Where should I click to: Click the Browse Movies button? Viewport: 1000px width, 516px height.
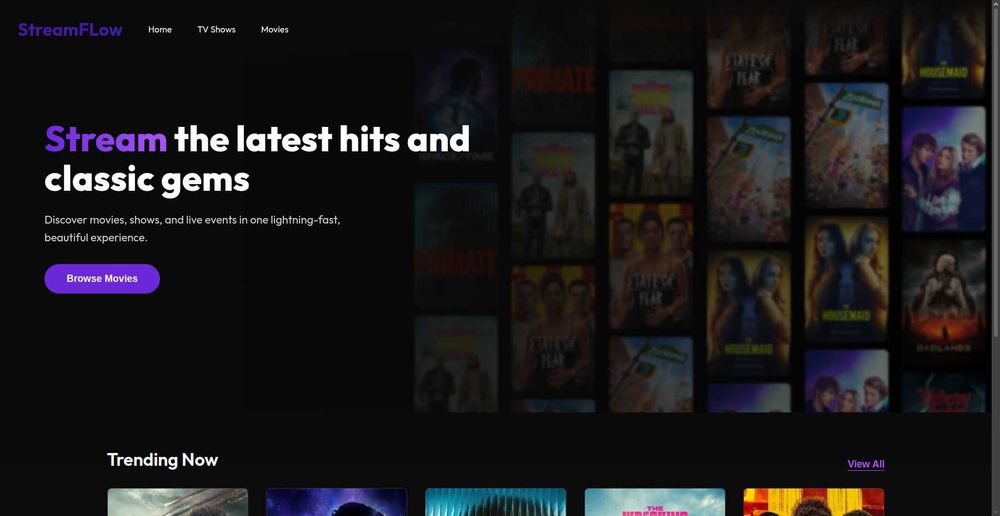point(102,279)
